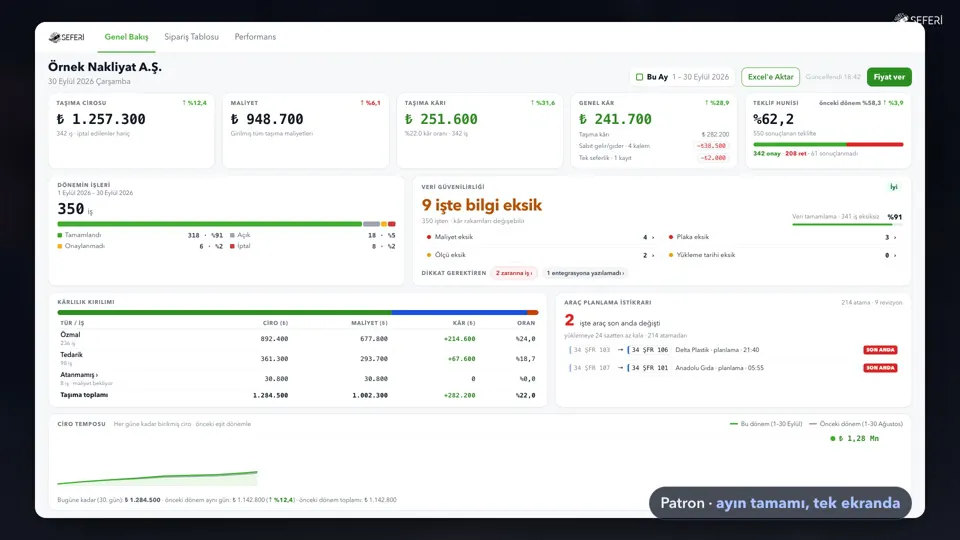The image size is (960, 540).
Task: Click the SON ANDA badge for Delta Plastik
Action: 880,350
